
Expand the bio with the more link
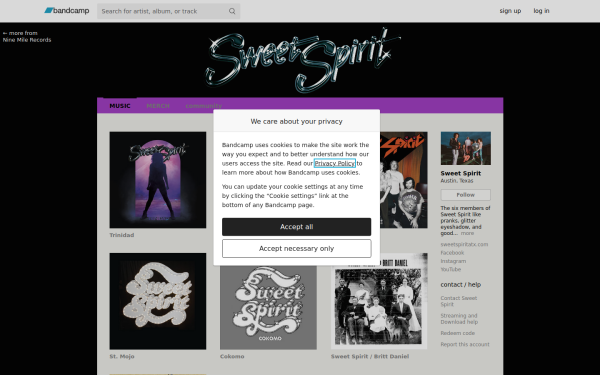coord(467,233)
